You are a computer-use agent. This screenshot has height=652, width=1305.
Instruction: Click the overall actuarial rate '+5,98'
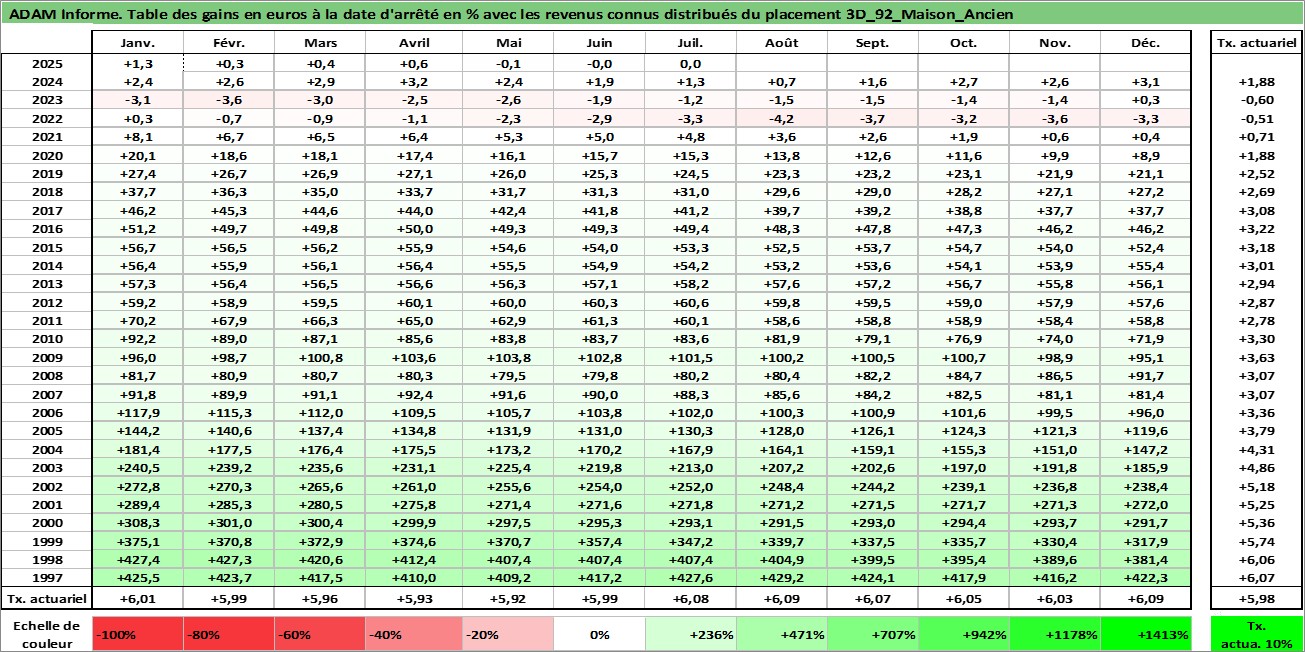coord(1257,598)
